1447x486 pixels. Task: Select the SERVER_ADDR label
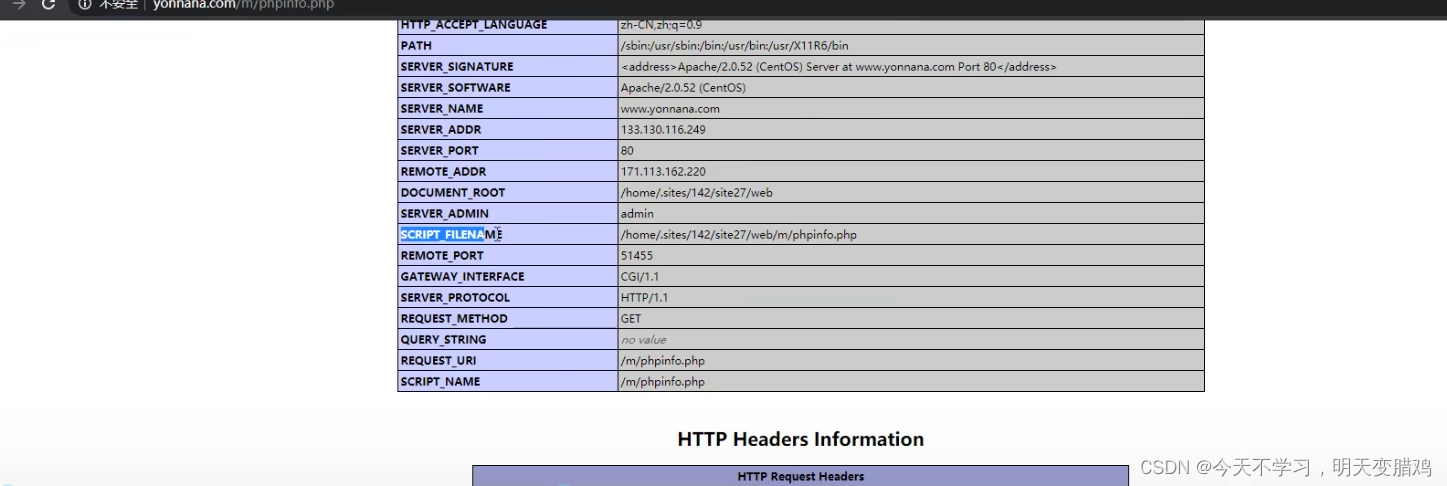point(441,130)
